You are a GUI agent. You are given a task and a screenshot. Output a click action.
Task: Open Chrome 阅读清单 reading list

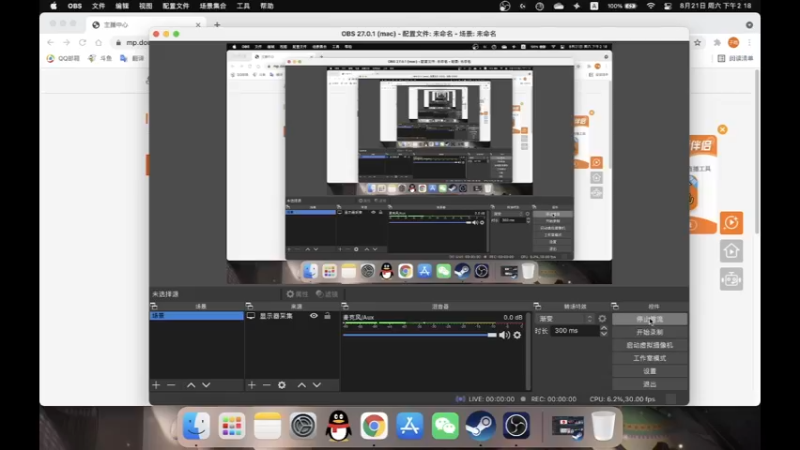tap(735, 58)
